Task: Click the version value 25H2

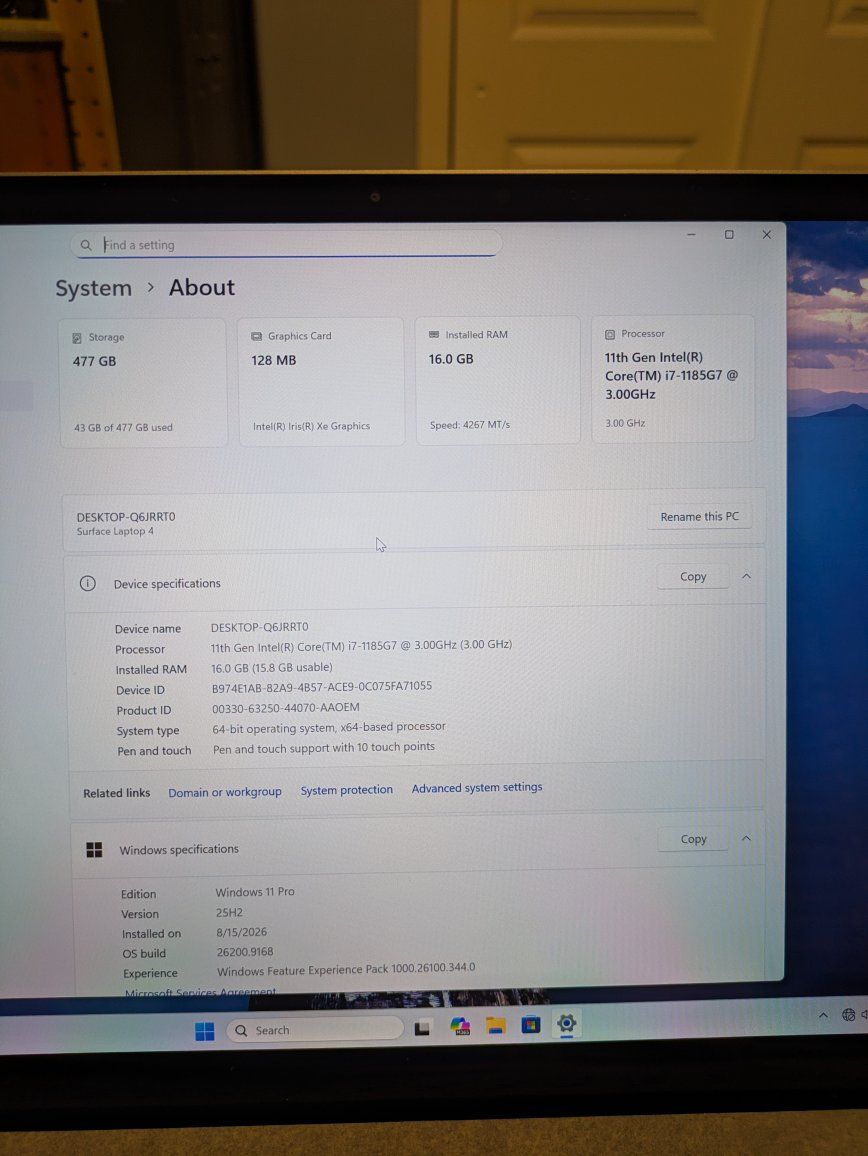Action: coord(229,912)
